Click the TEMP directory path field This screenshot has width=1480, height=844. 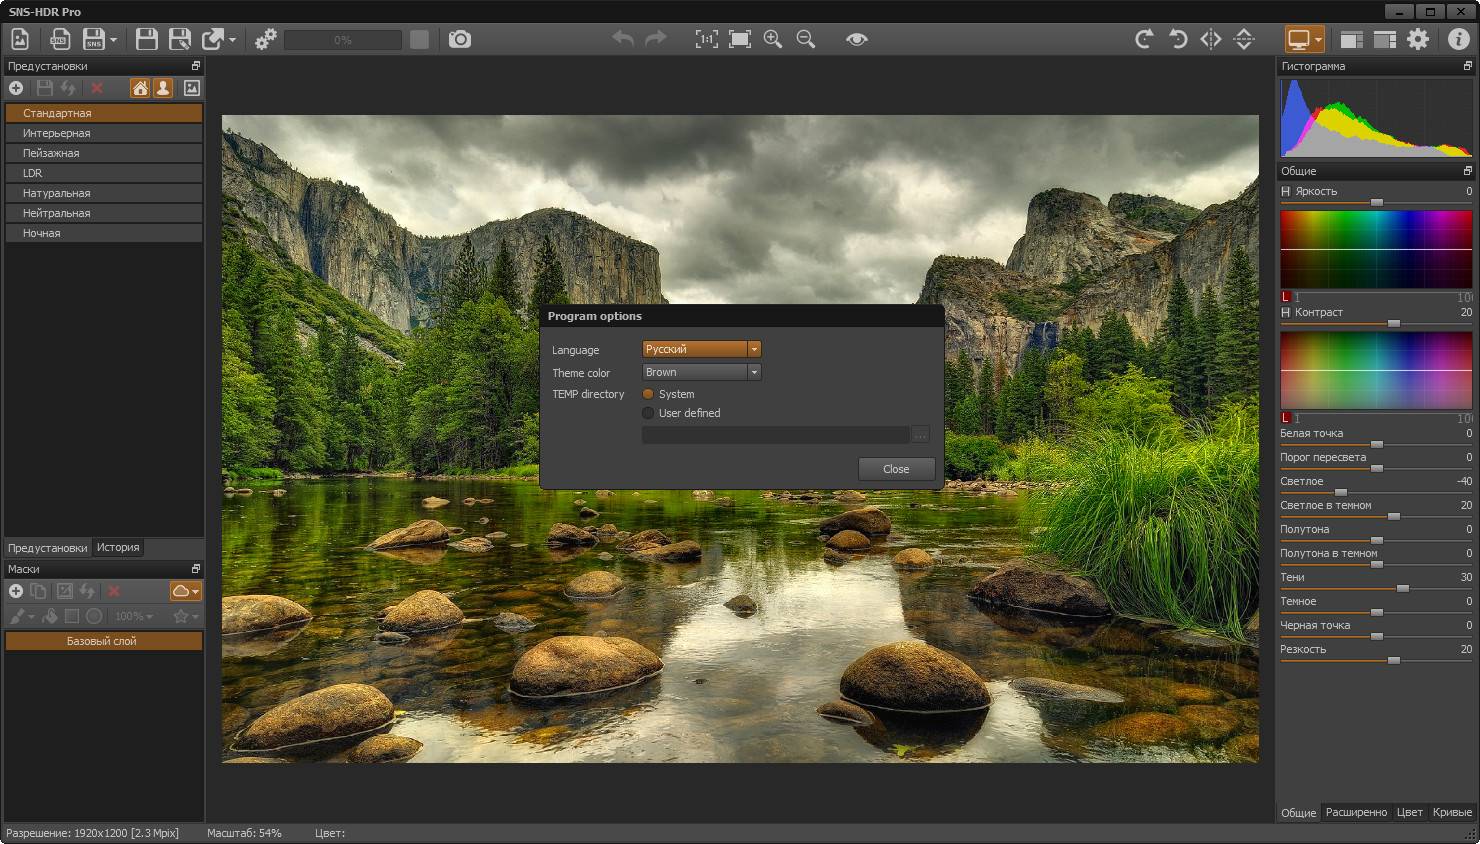tap(776, 435)
